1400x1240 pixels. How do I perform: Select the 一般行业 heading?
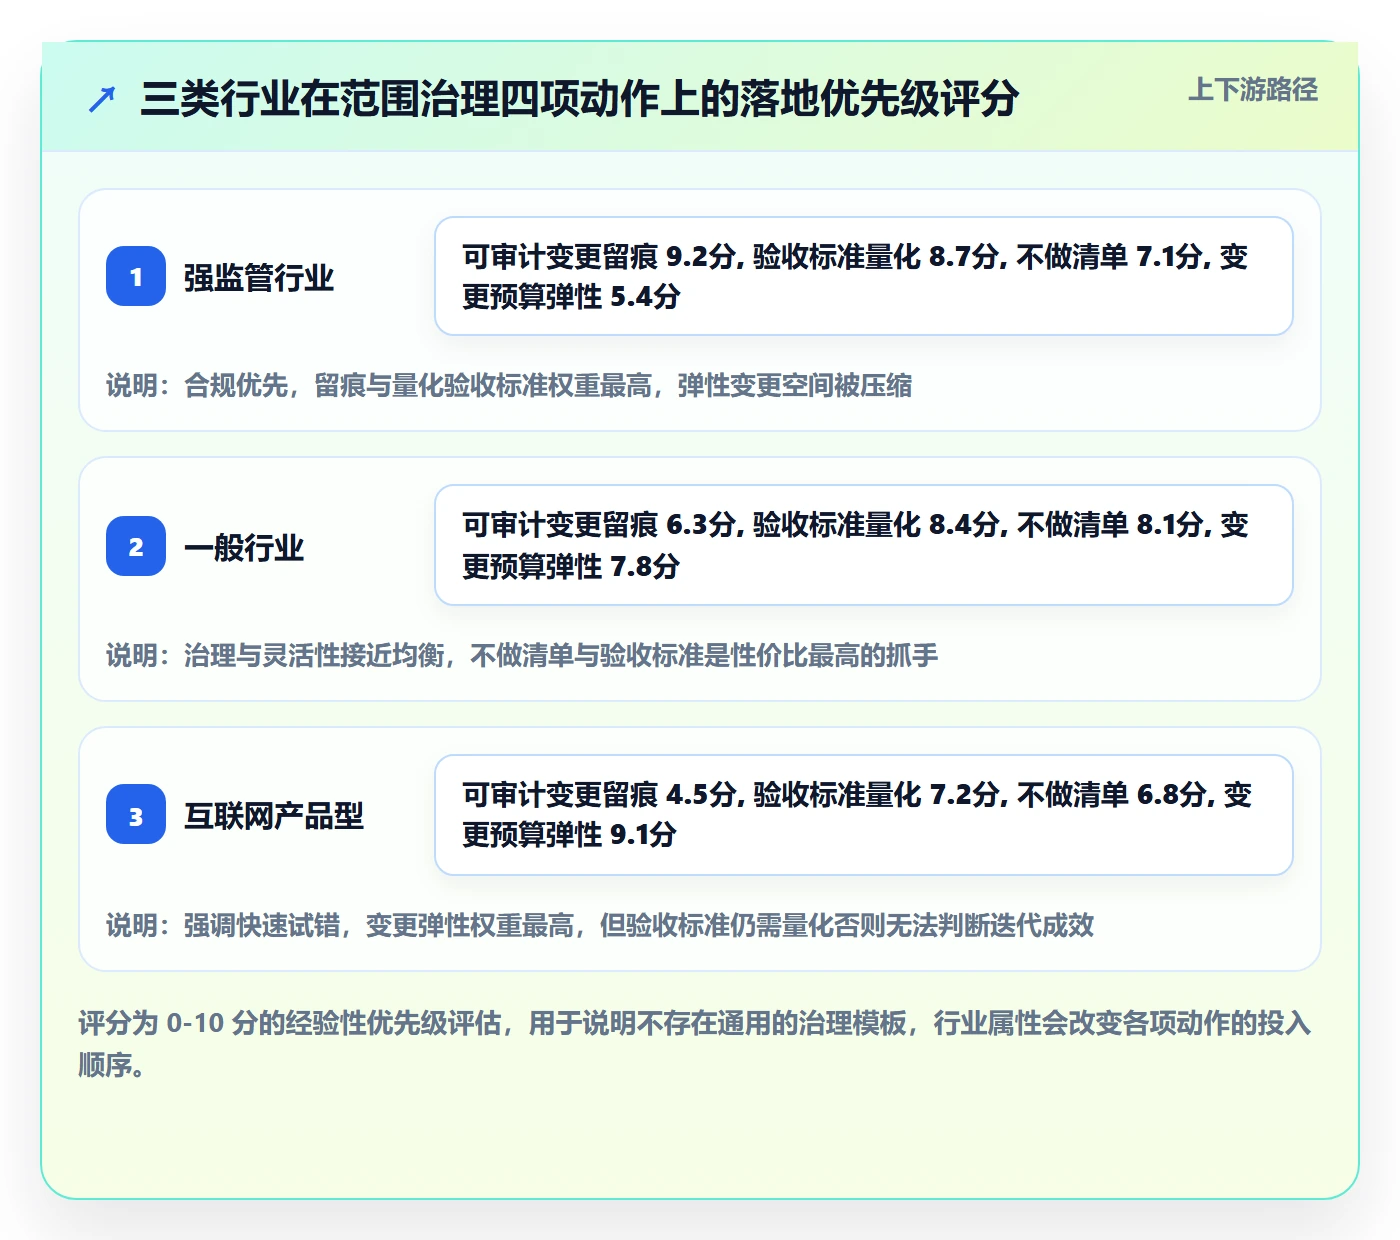point(243,547)
